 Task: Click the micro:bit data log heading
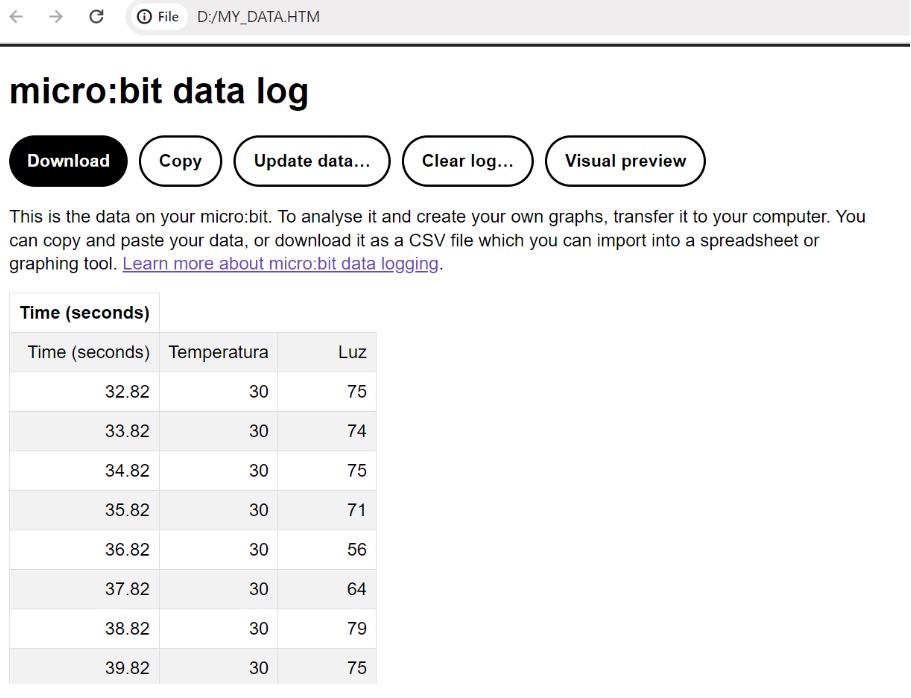click(159, 91)
